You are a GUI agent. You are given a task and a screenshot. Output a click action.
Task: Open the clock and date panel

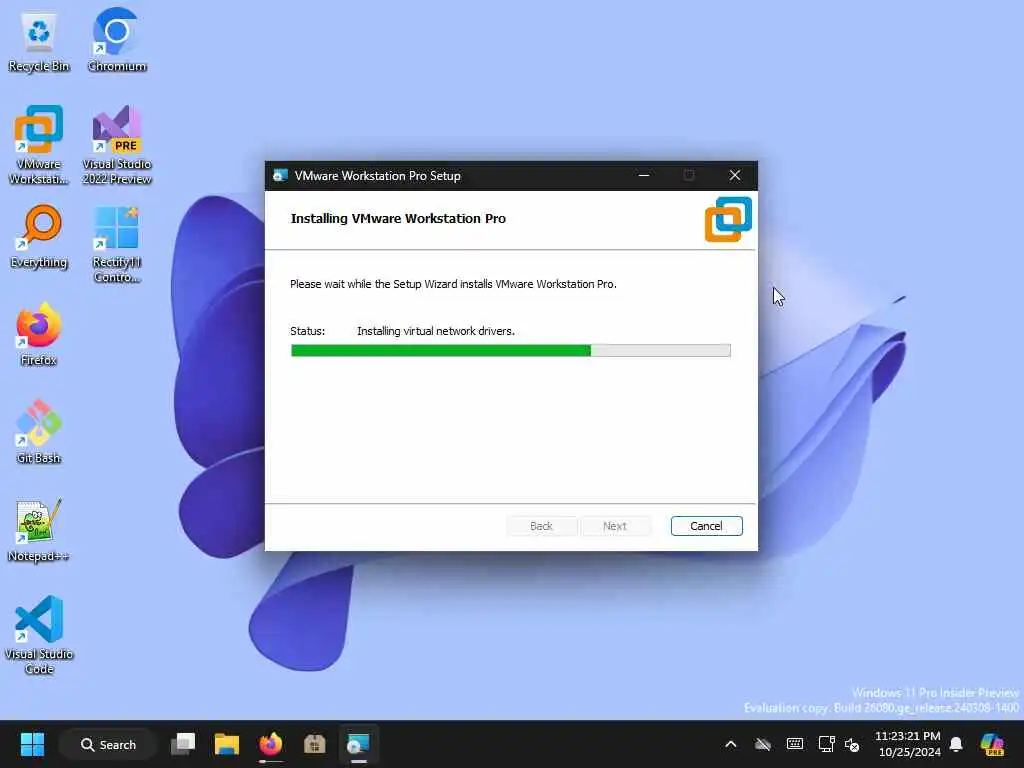pyautogui.click(x=908, y=744)
